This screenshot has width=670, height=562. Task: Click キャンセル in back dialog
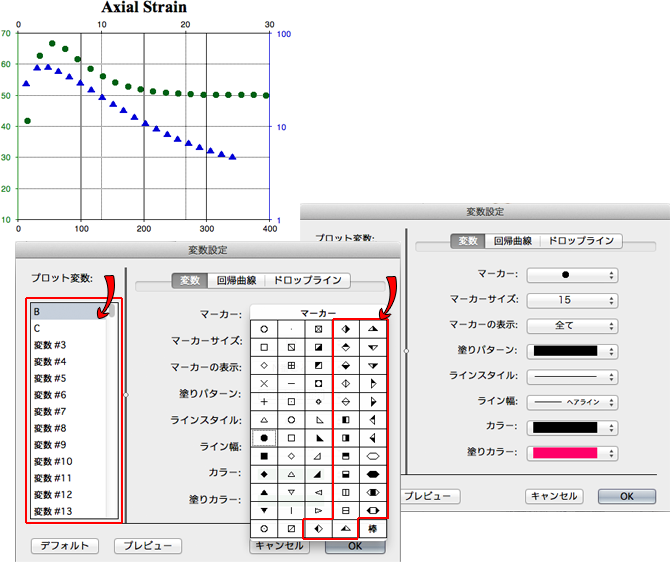[554, 496]
